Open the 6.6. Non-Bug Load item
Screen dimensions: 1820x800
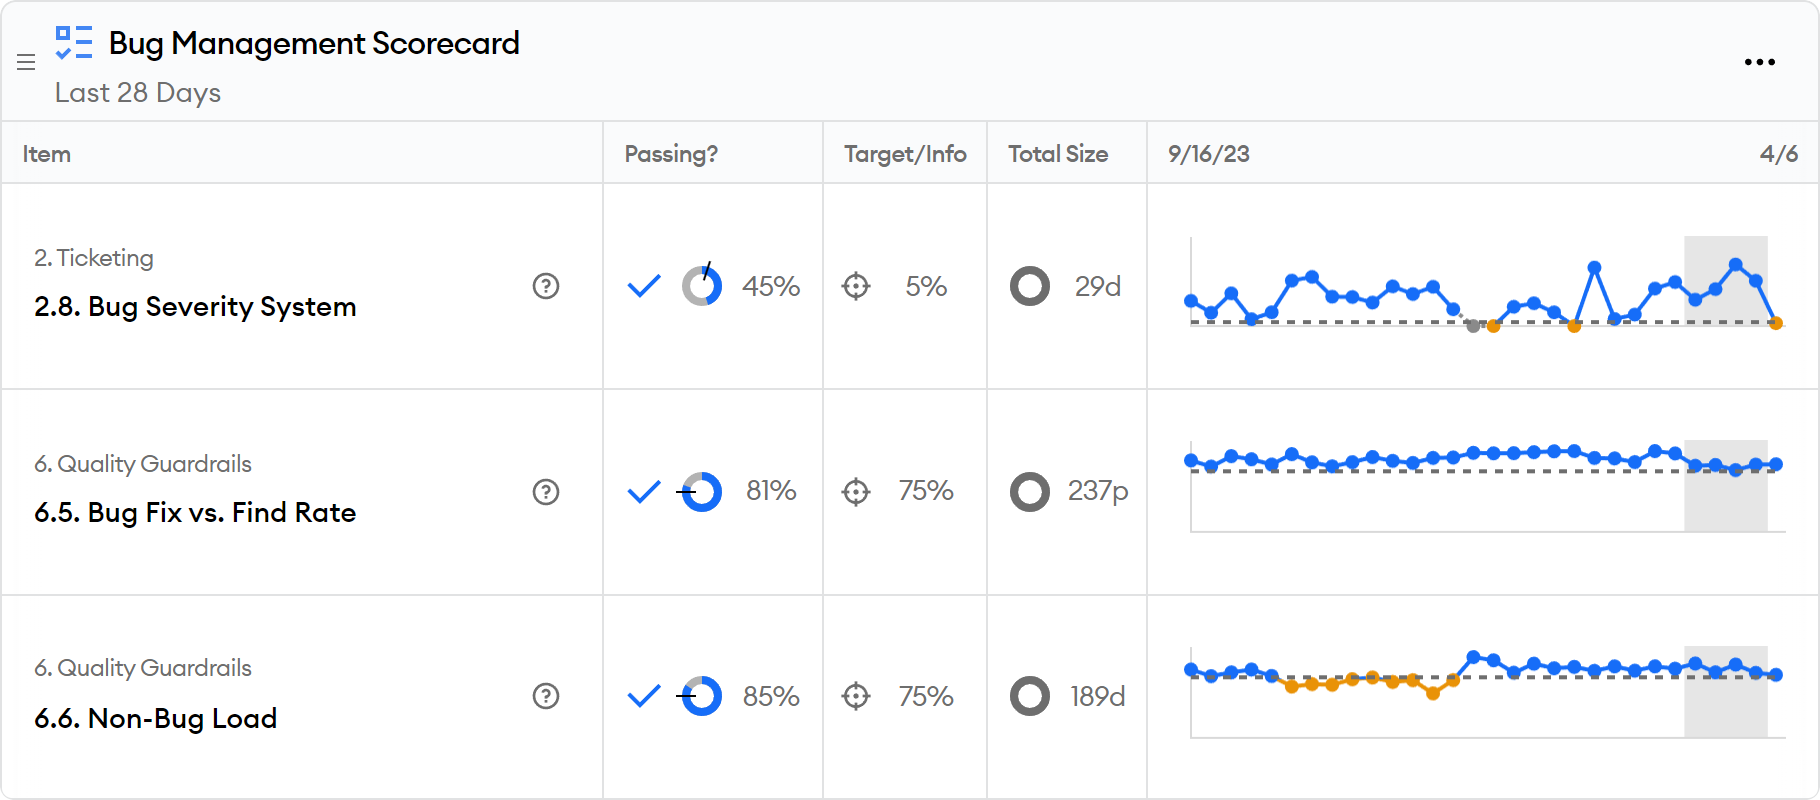[x=156, y=719]
